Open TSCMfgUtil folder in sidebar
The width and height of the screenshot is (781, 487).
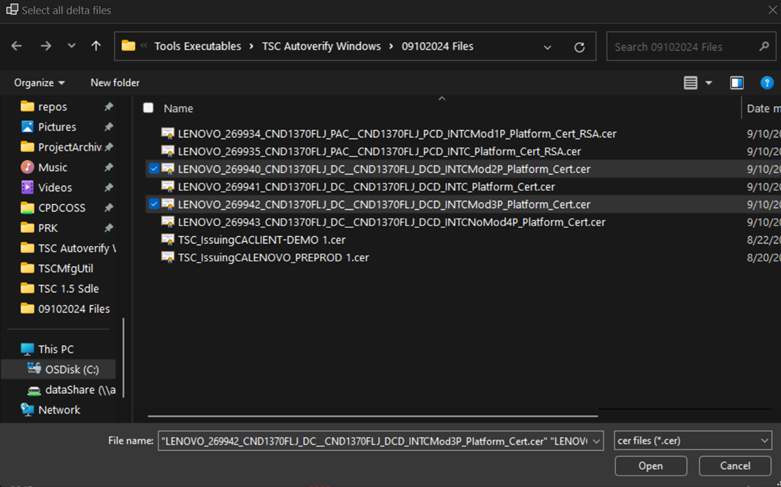pyautogui.click(x=65, y=268)
